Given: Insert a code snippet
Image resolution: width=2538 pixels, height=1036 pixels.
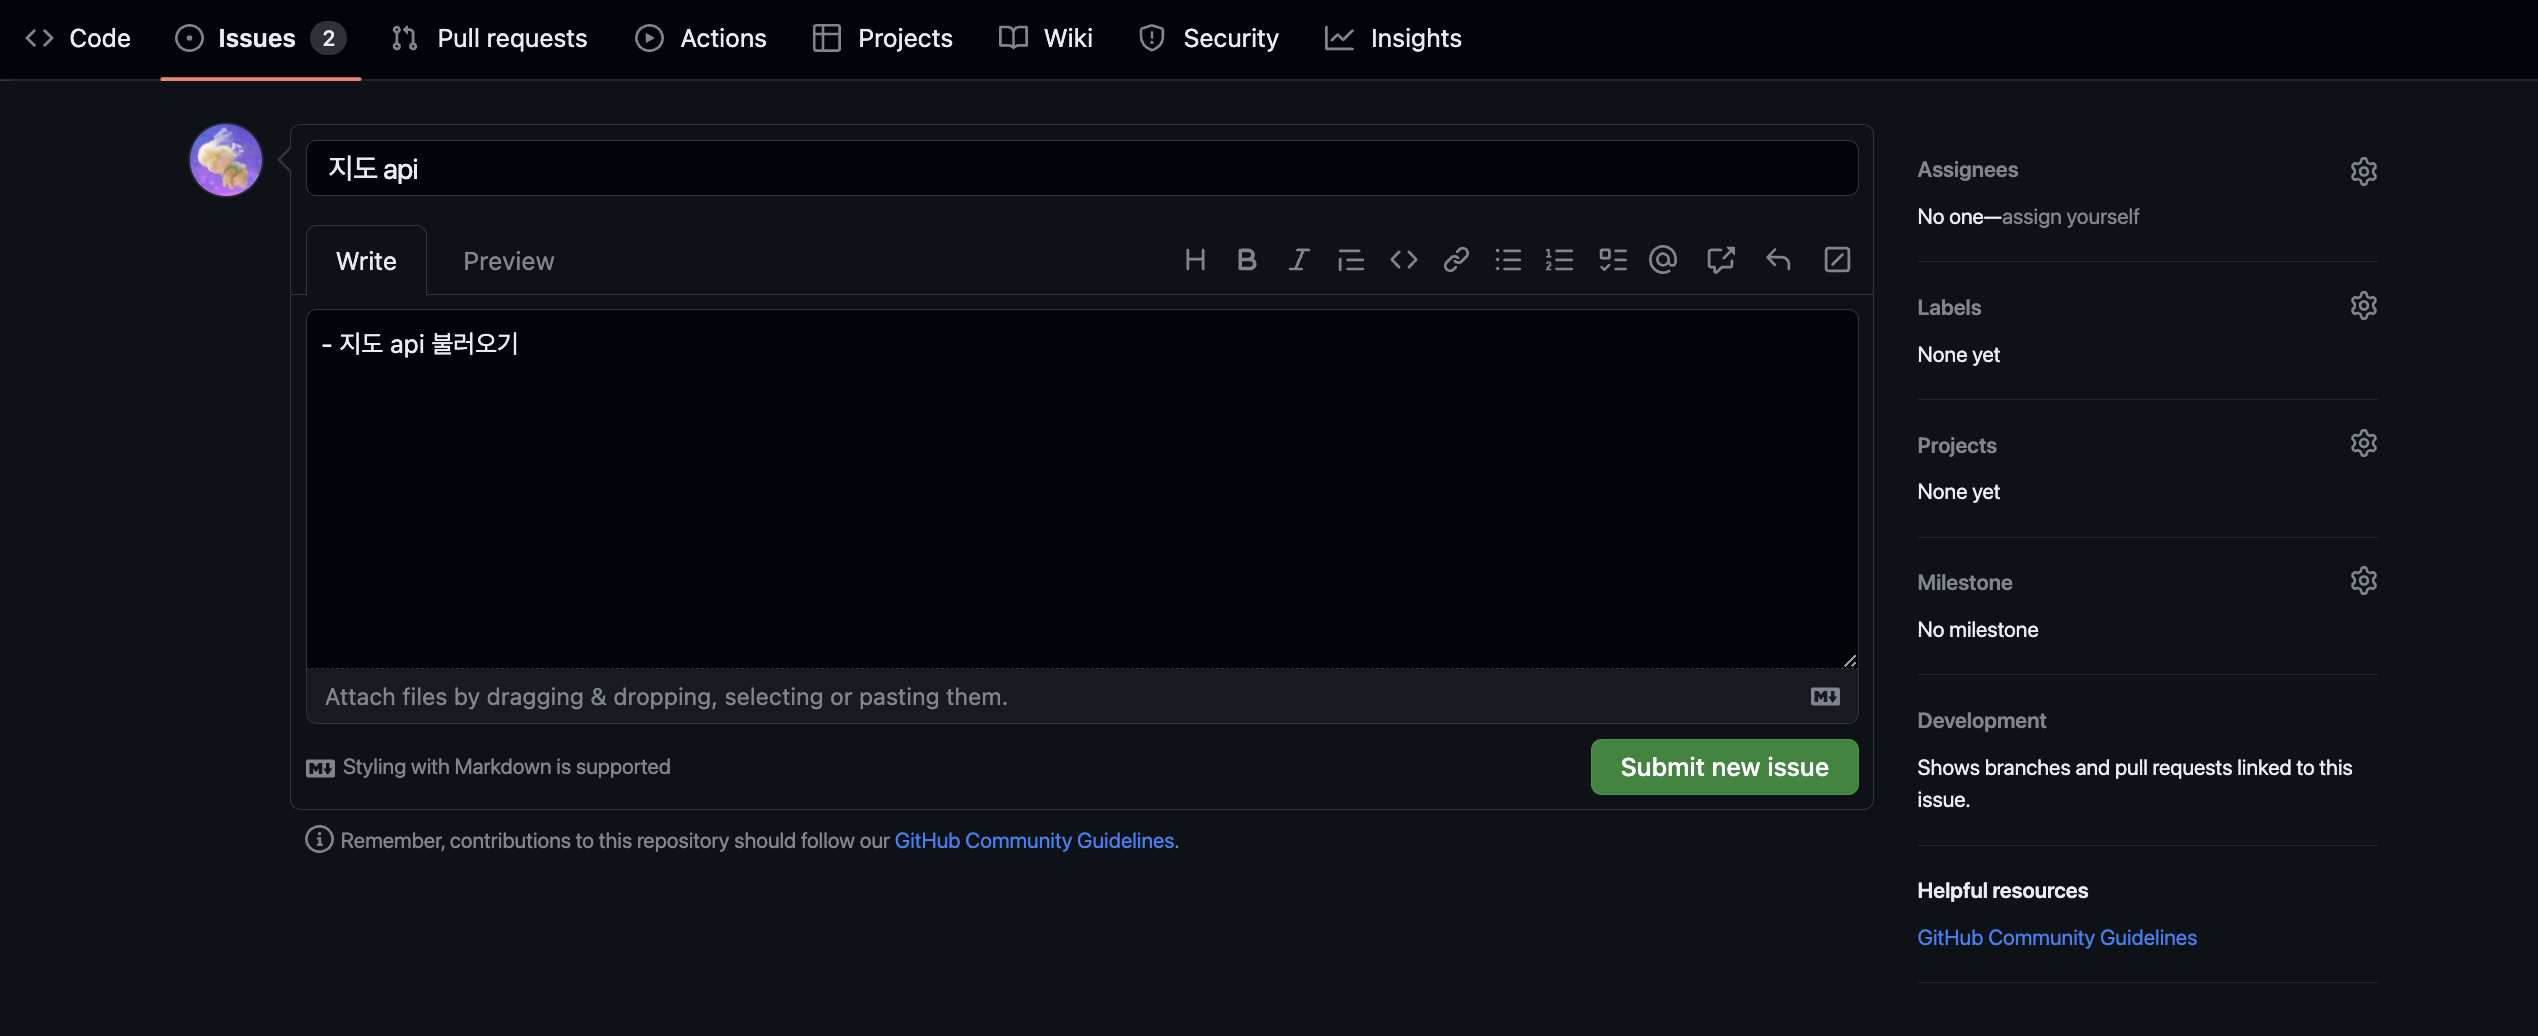Looking at the screenshot, I should click(1403, 260).
